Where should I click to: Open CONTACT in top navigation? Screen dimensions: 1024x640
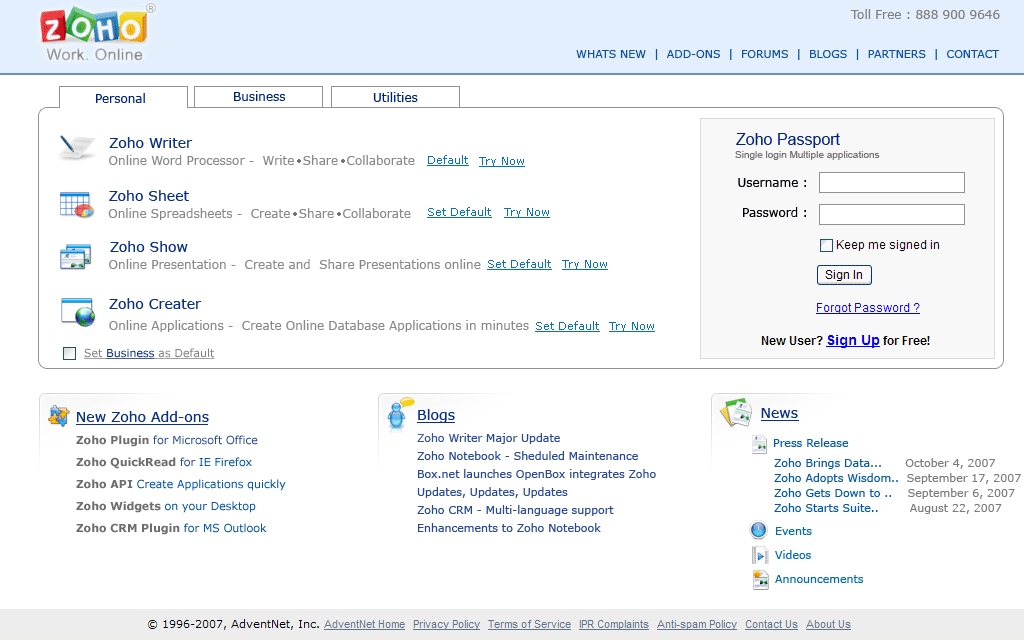(x=972, y=54)
